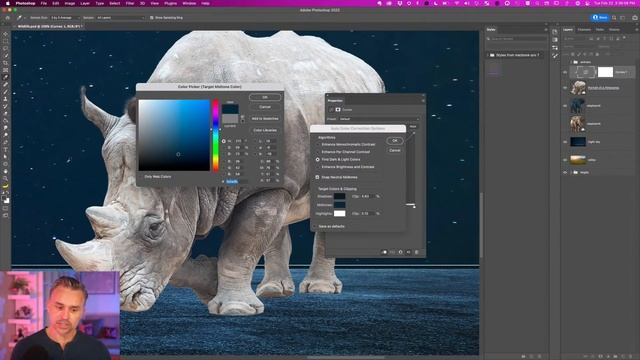Click the Home icon in options bar
The width and height of the screenshot is (640, 360).
7,18
